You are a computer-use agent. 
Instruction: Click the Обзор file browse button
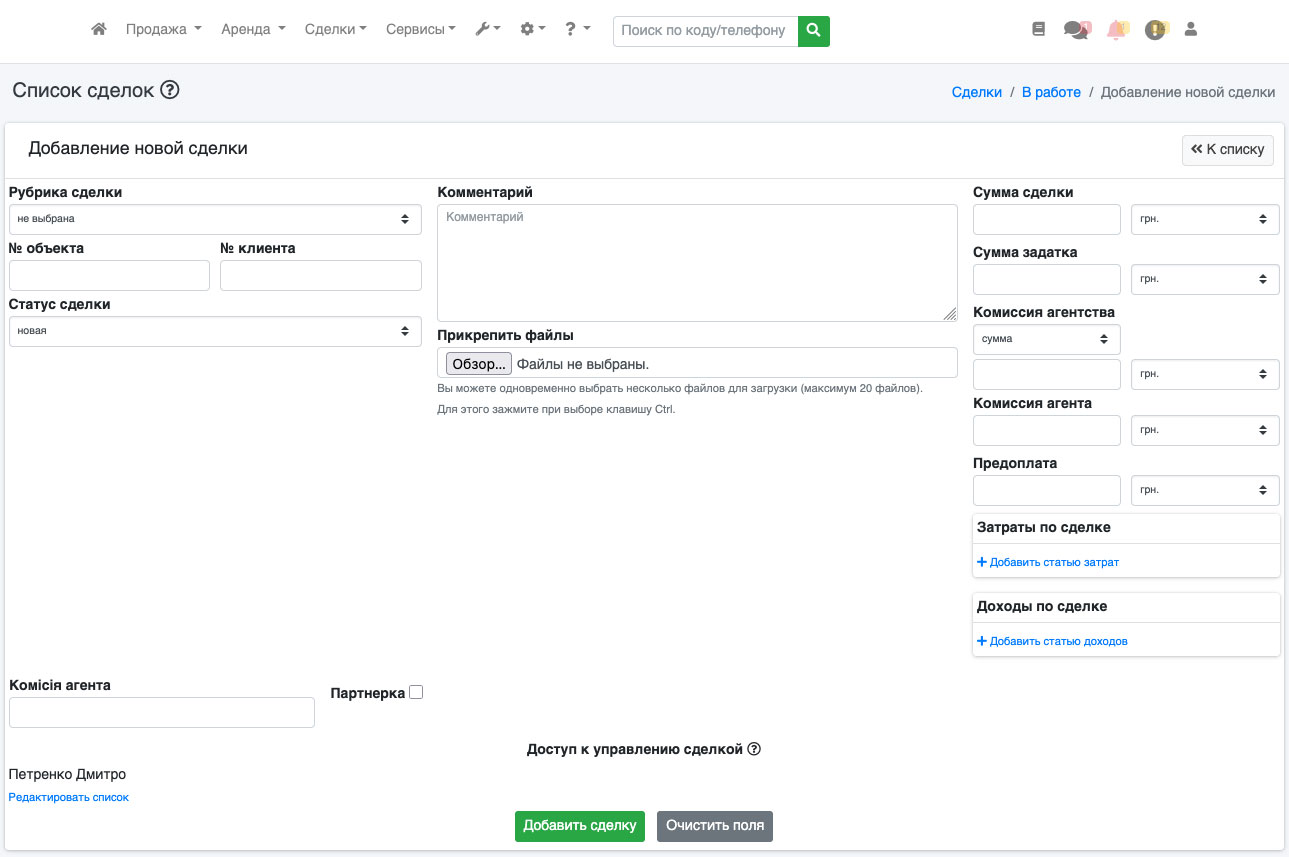click(x=478, y=364)
